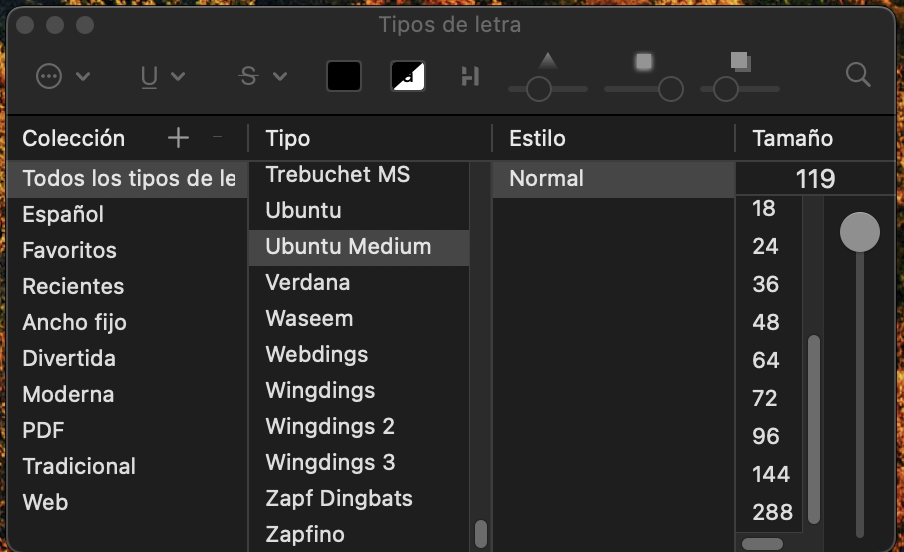Open the document color button
Image resolution: width=904 pixels, height=552 pixels.
pos(408,76)
